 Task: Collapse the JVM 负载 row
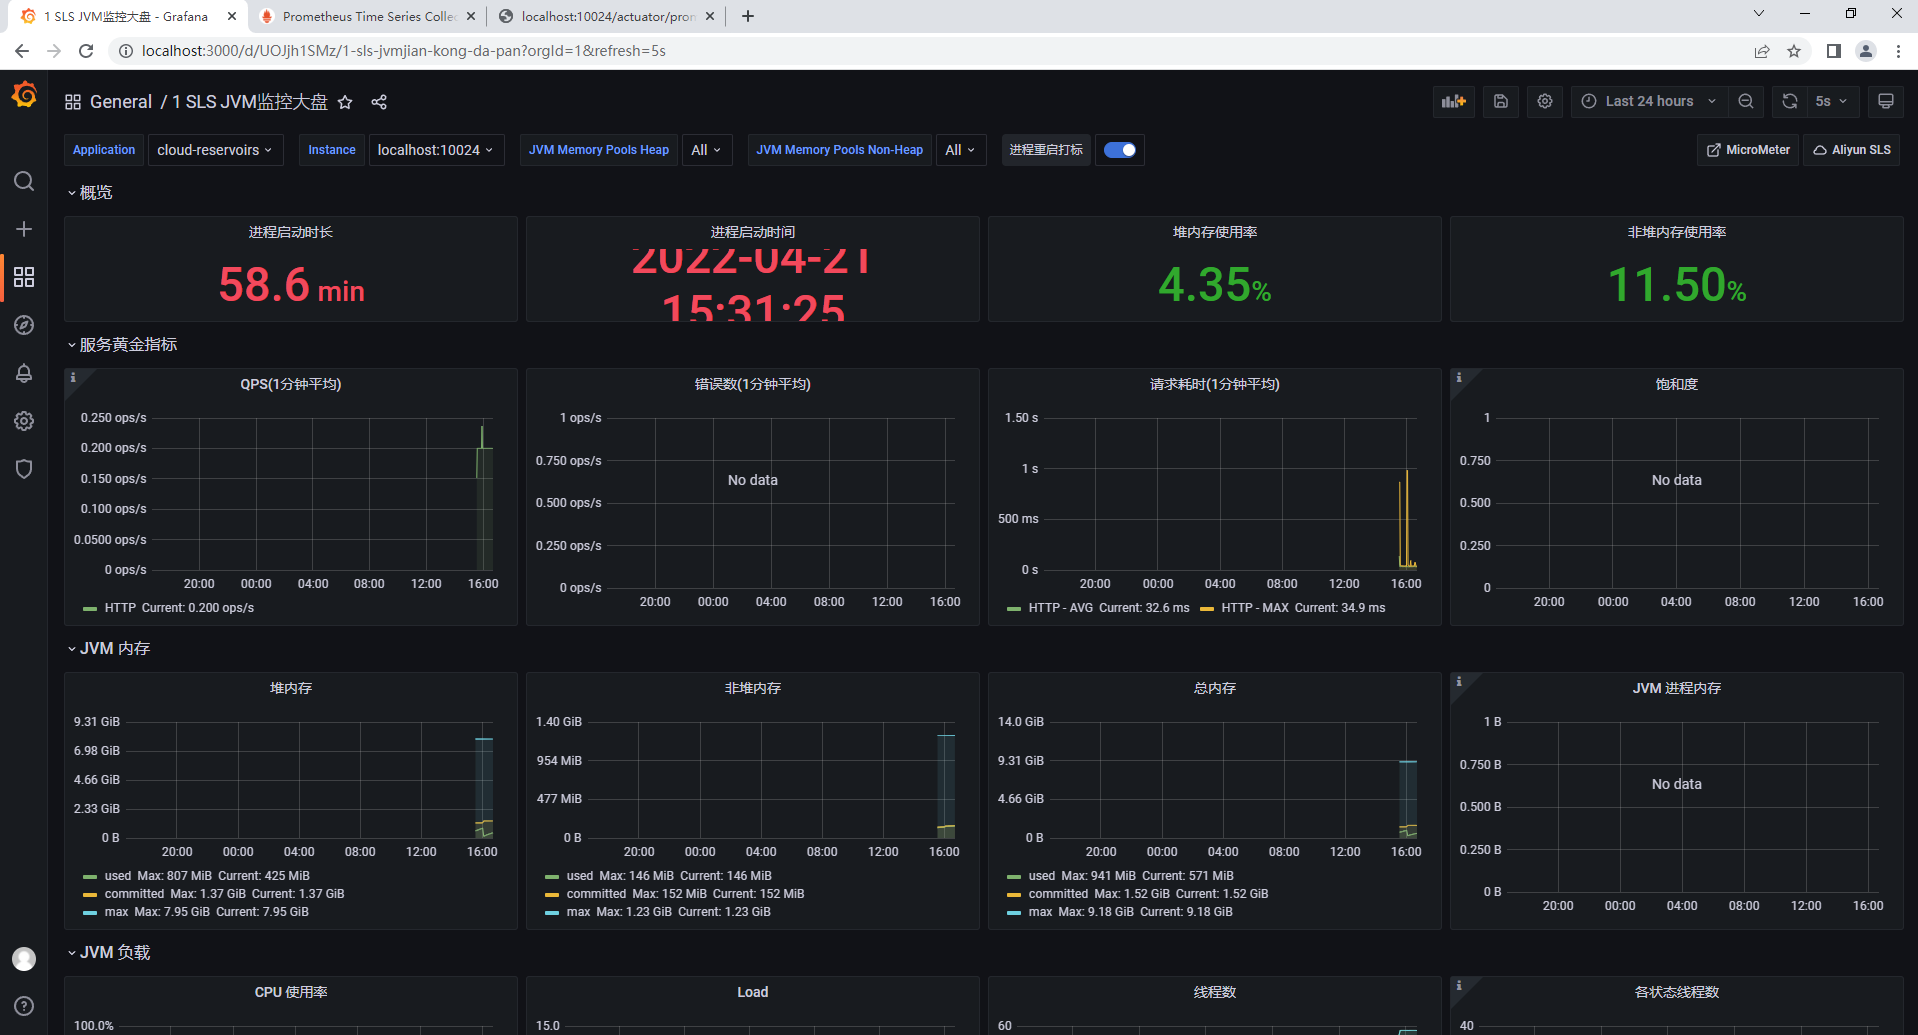108,952
